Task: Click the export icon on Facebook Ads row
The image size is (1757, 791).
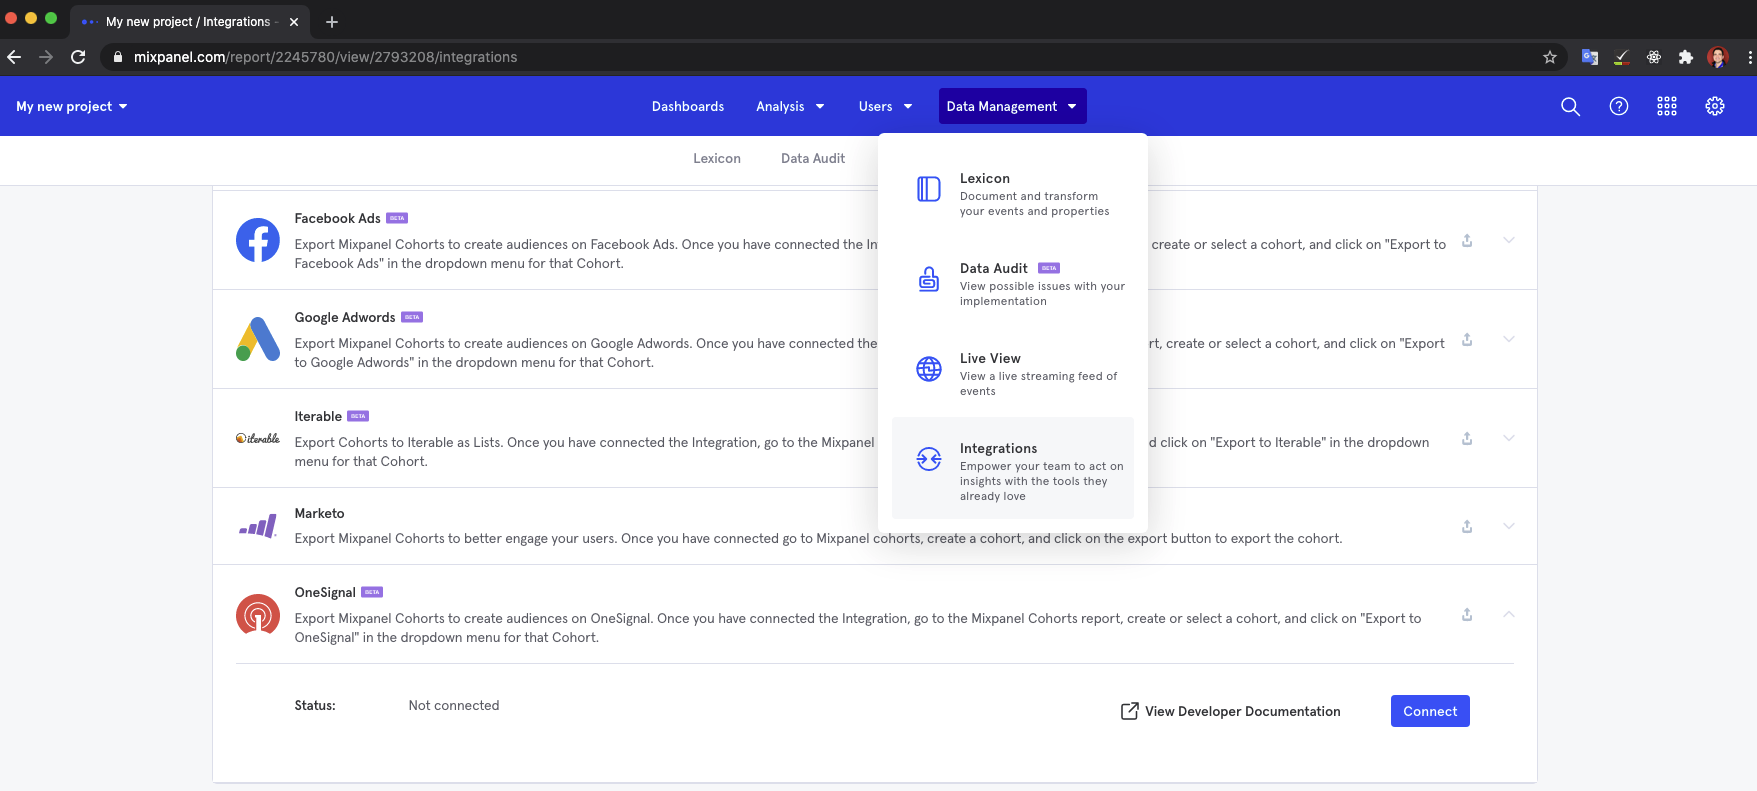Action: (1467, 240)
